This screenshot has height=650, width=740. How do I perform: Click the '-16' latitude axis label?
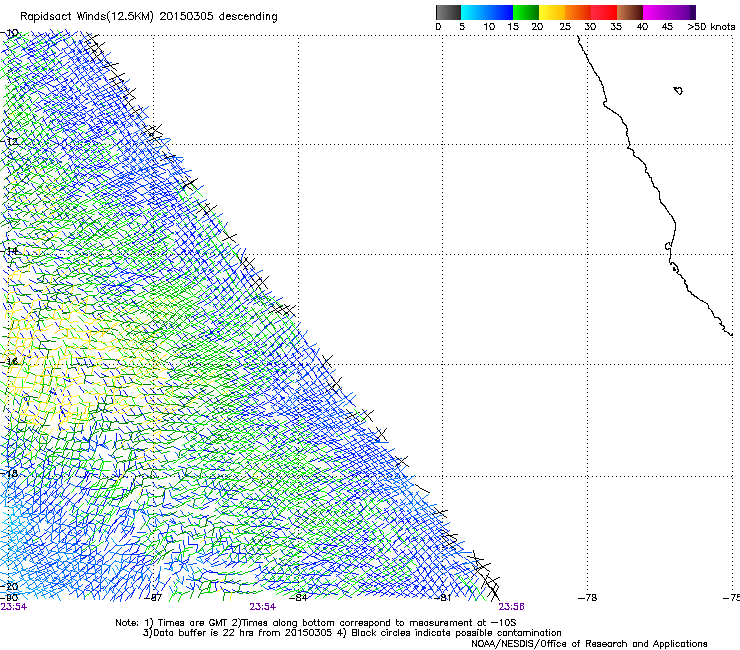[9, 362]
